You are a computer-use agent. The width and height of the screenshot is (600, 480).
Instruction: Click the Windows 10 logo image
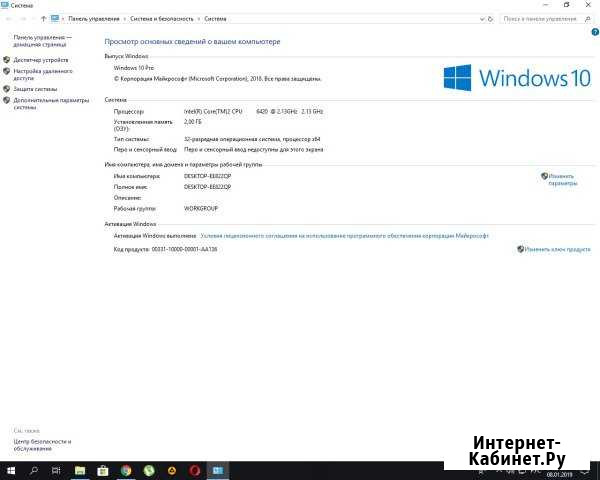[517, 78]
